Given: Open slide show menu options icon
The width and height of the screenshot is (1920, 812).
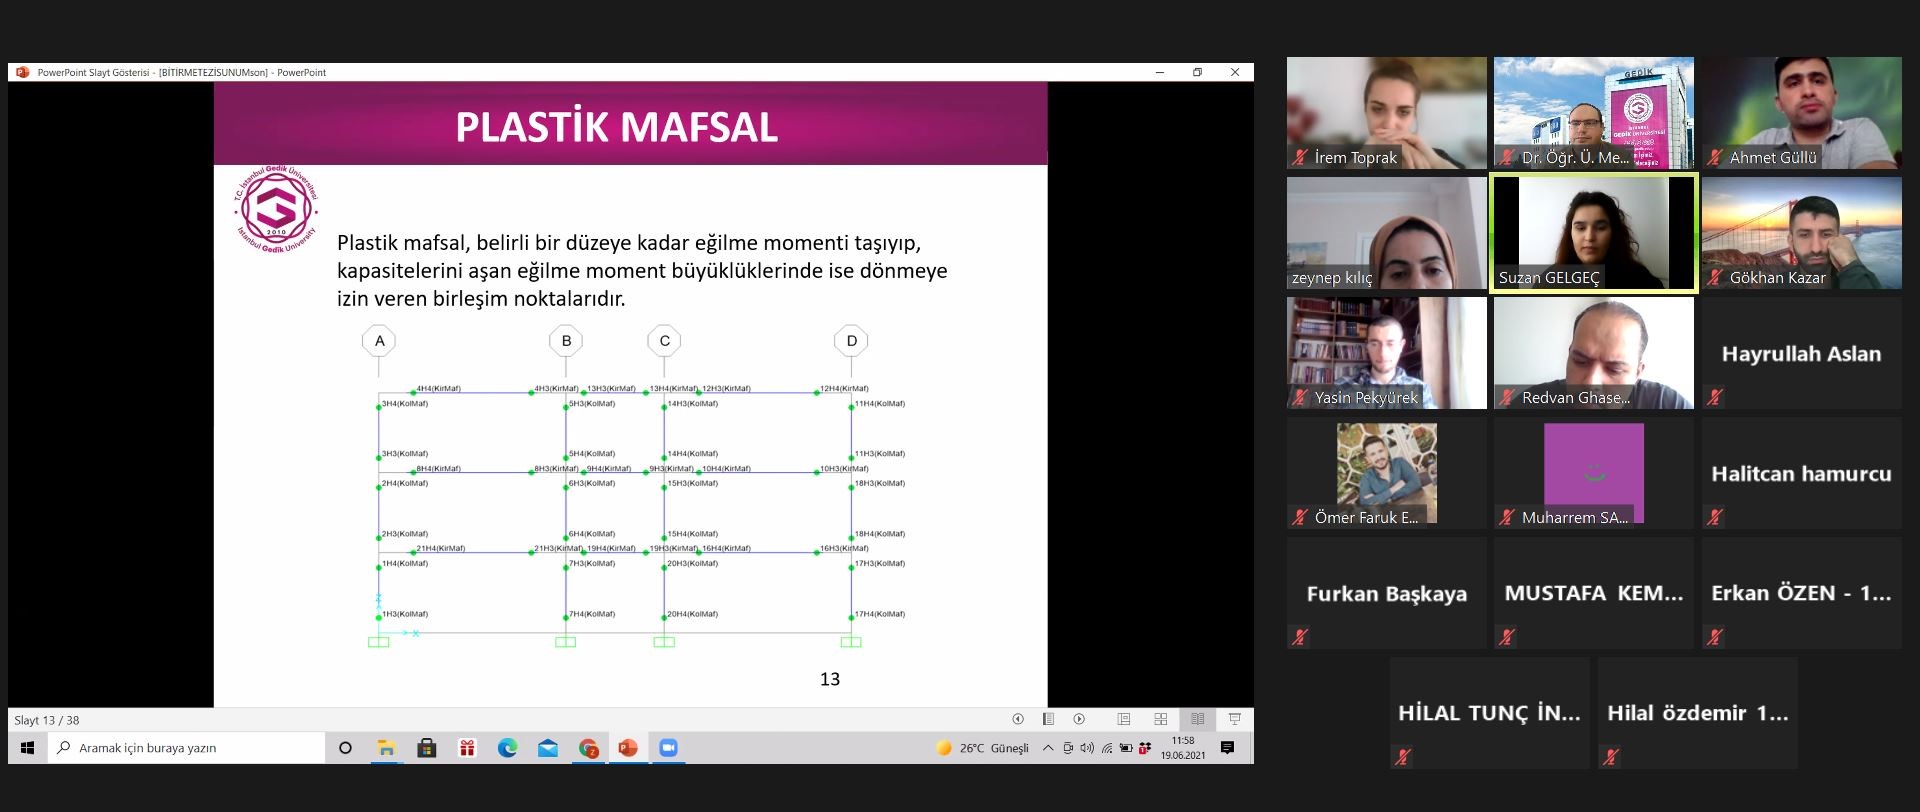Looking at the screenshot, I should [1048, 719].
